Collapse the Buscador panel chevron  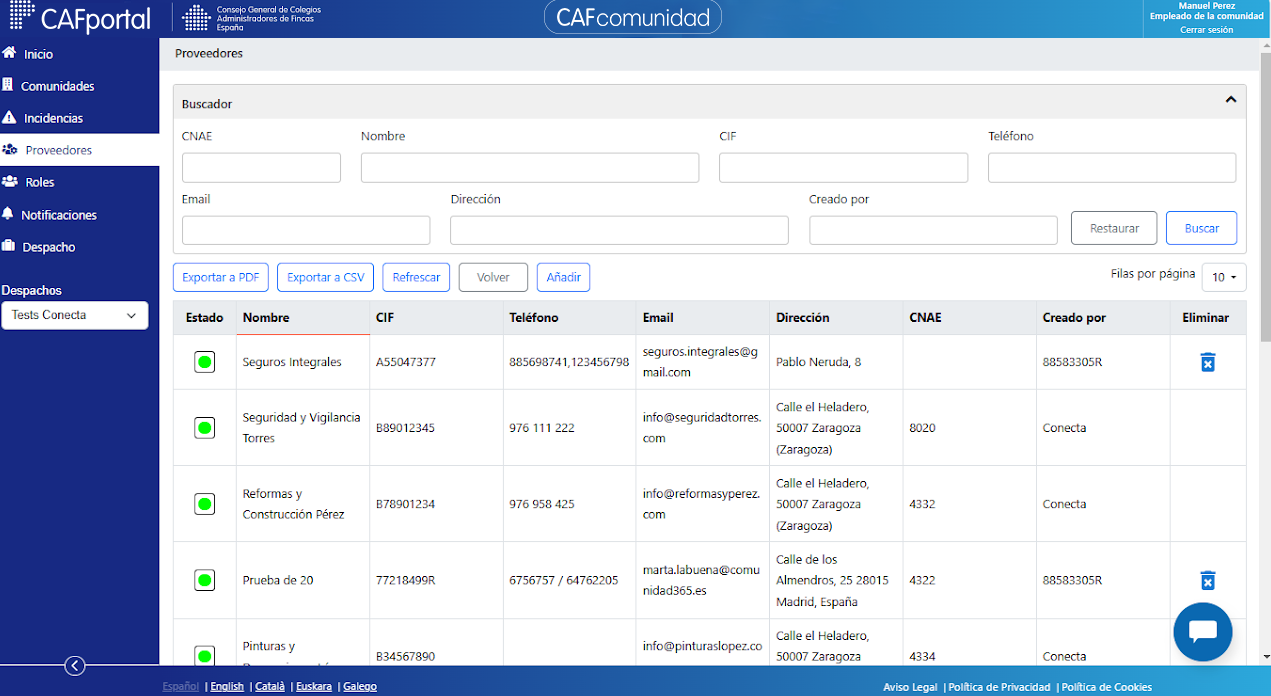[x=1231, y=100]
